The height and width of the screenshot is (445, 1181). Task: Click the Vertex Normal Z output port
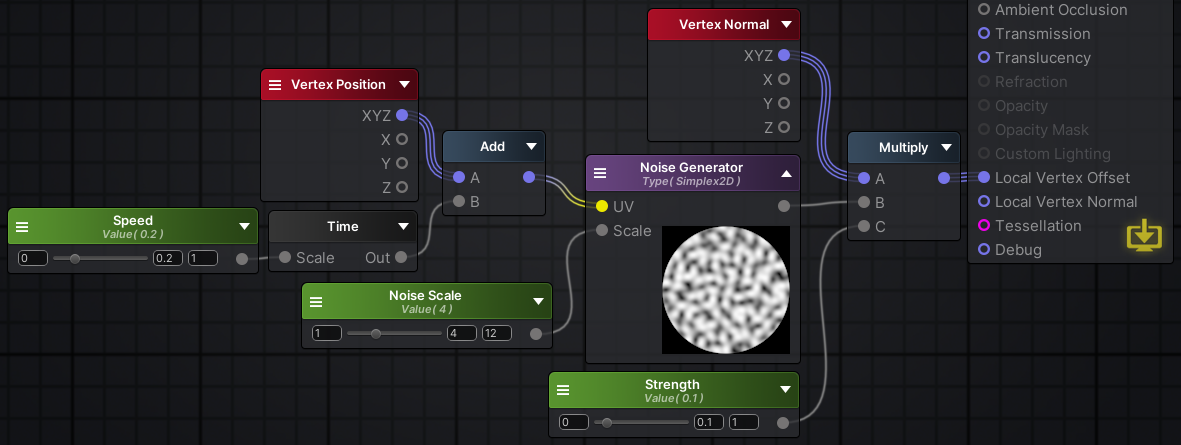pyautogui.click(x=784, y=127)
